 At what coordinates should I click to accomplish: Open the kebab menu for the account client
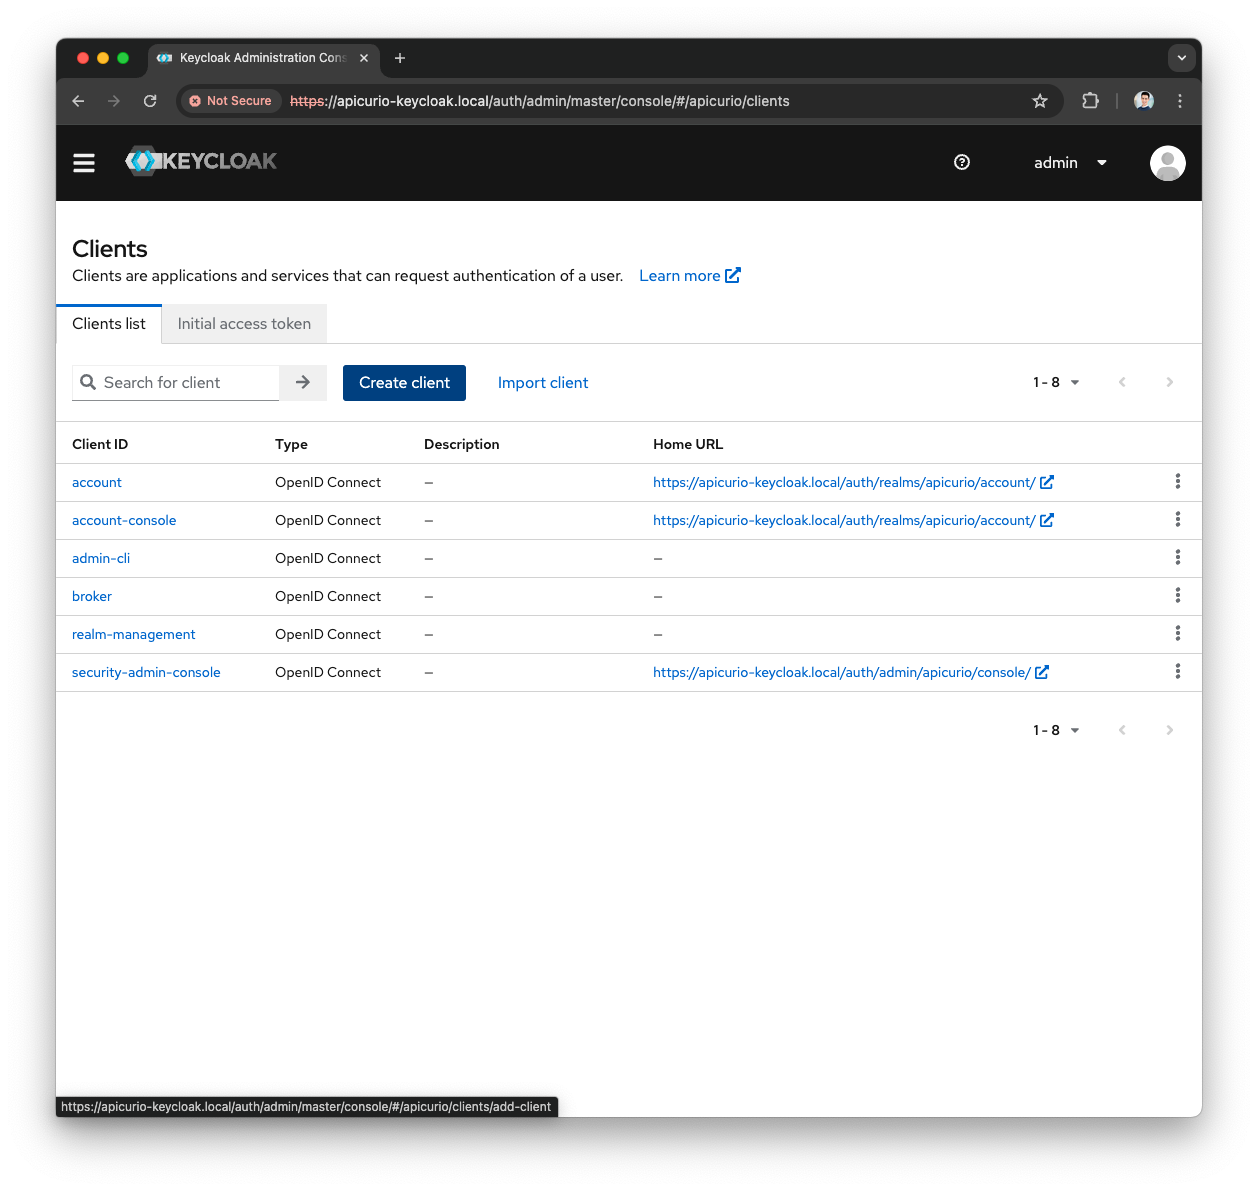[1177, 481]
